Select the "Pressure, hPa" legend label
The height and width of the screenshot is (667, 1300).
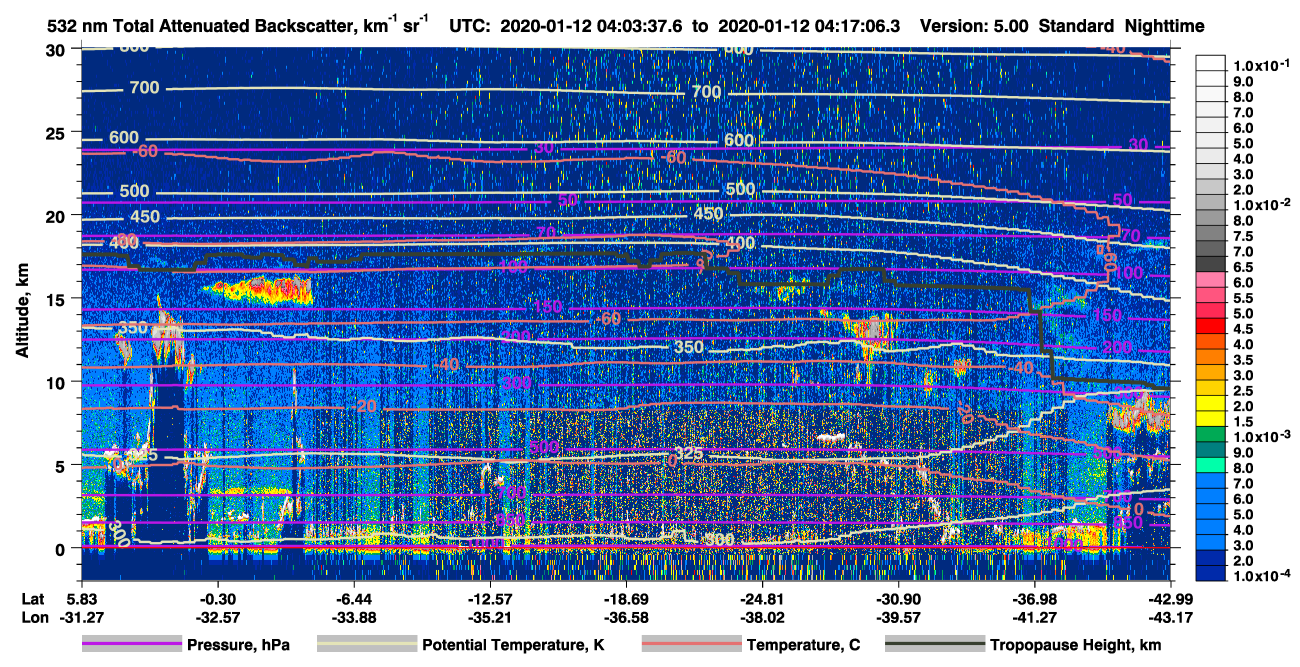(239, 645)
